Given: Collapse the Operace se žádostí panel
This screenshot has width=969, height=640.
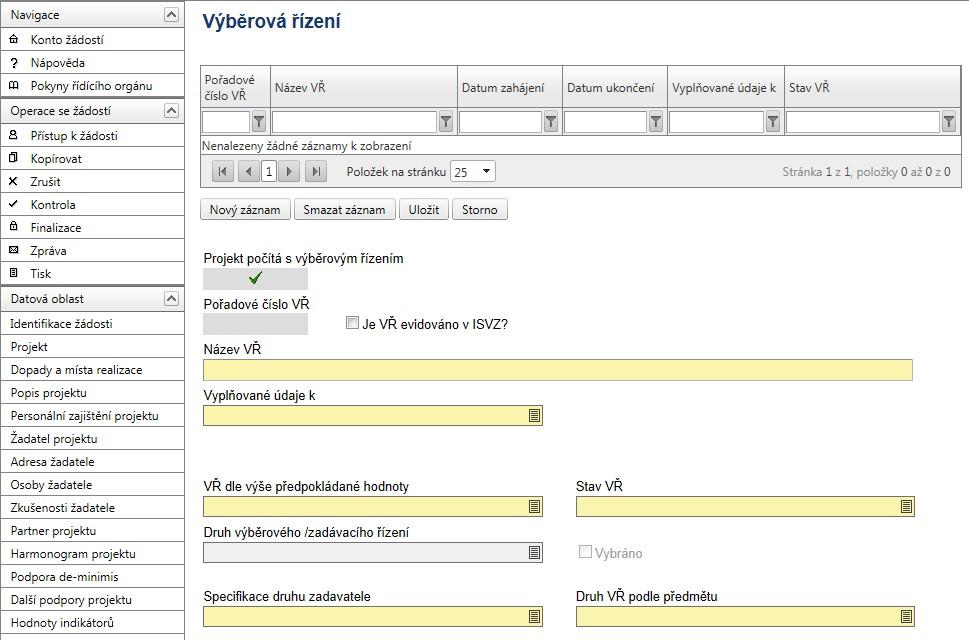Looking at the screenshot, I should (171, 111).
